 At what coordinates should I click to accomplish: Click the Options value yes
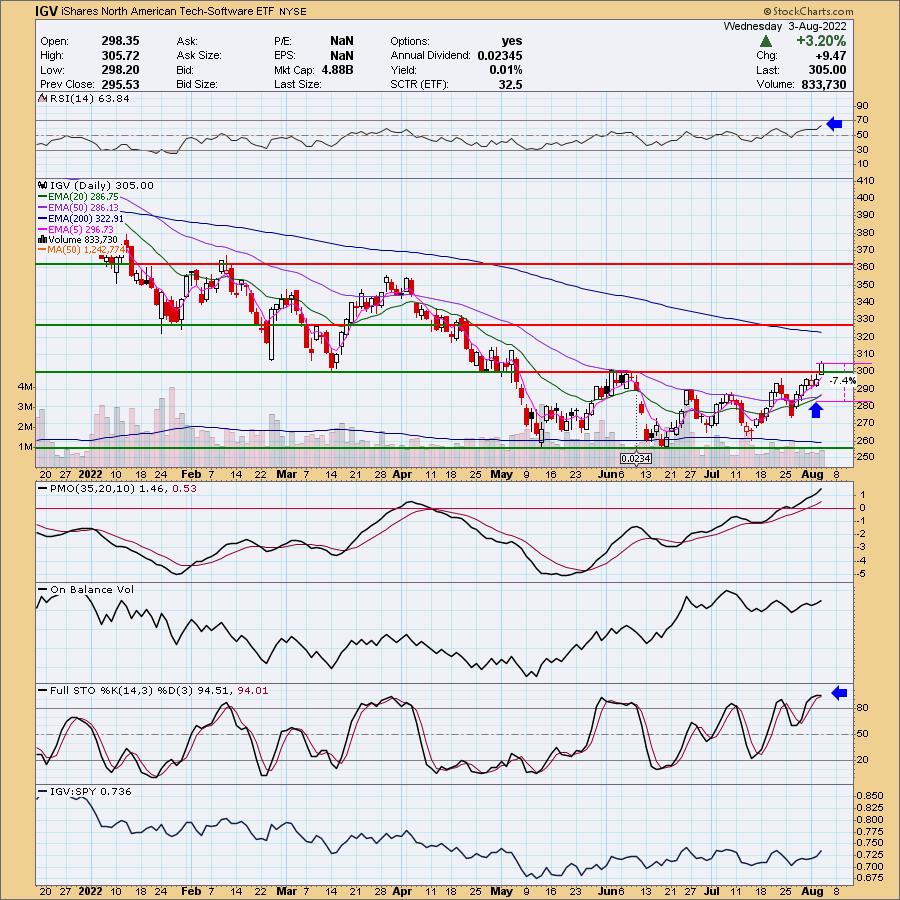click(x=511, y=41)
